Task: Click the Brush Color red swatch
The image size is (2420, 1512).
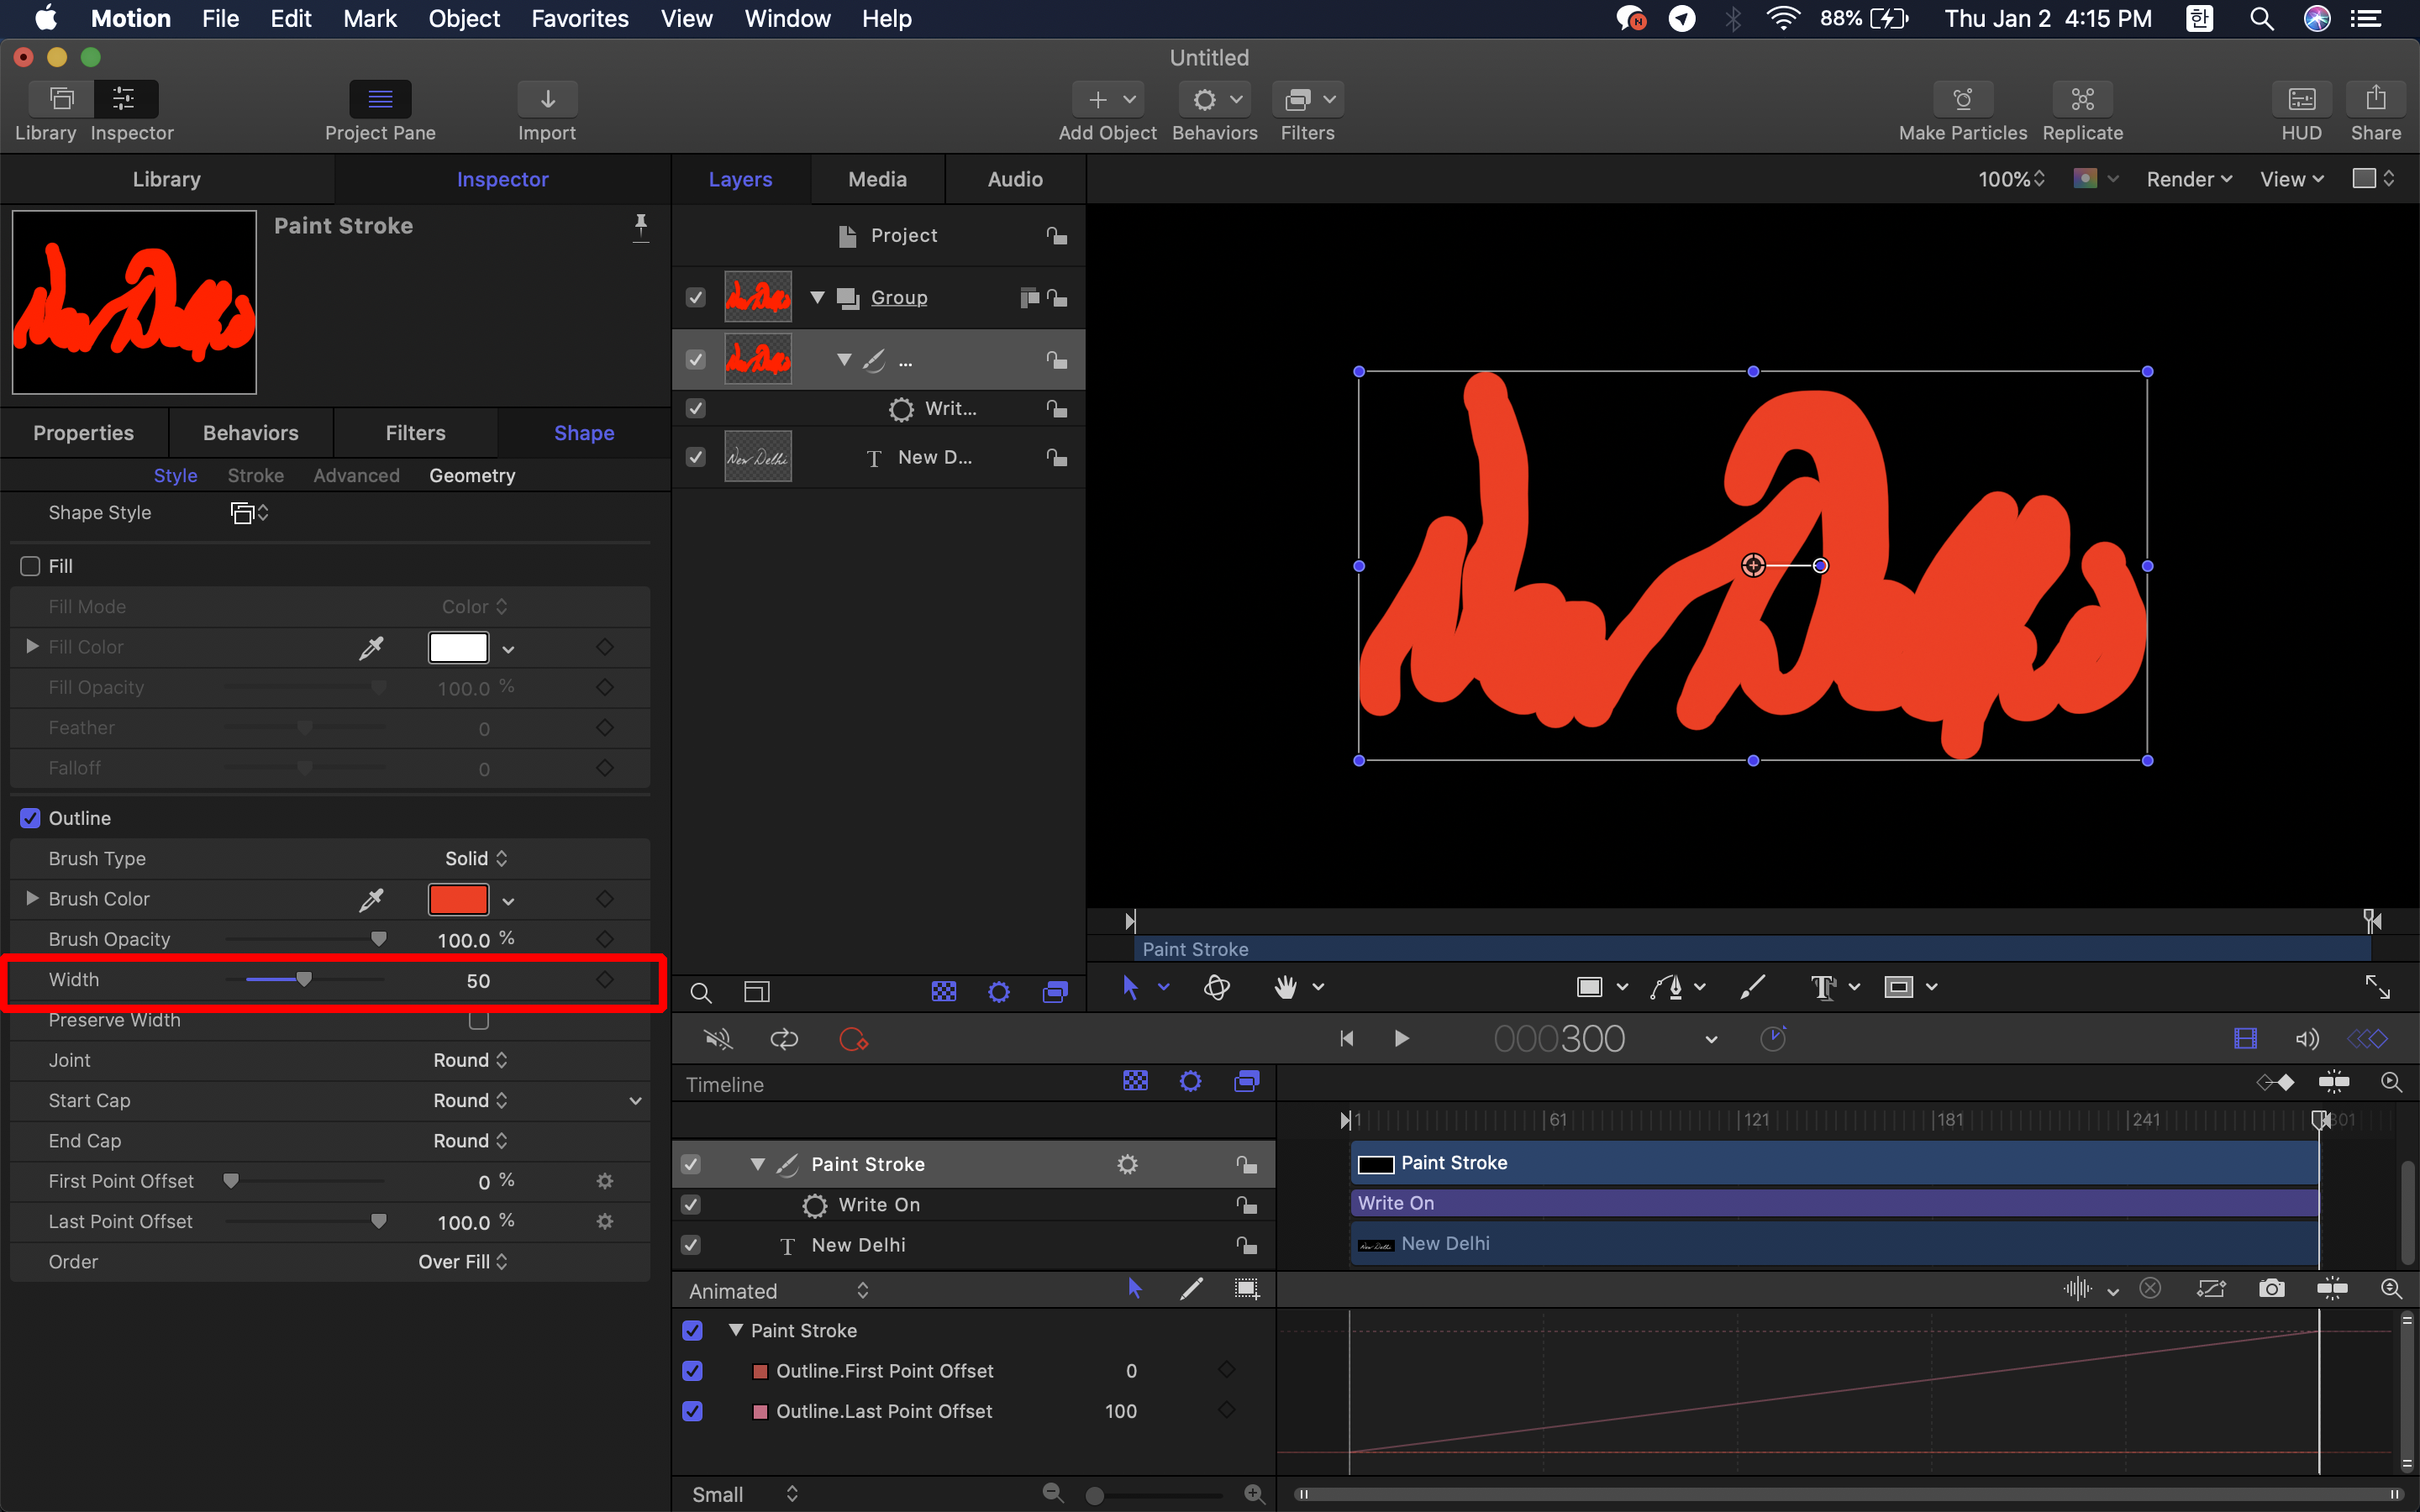Action: pos(458,899)
